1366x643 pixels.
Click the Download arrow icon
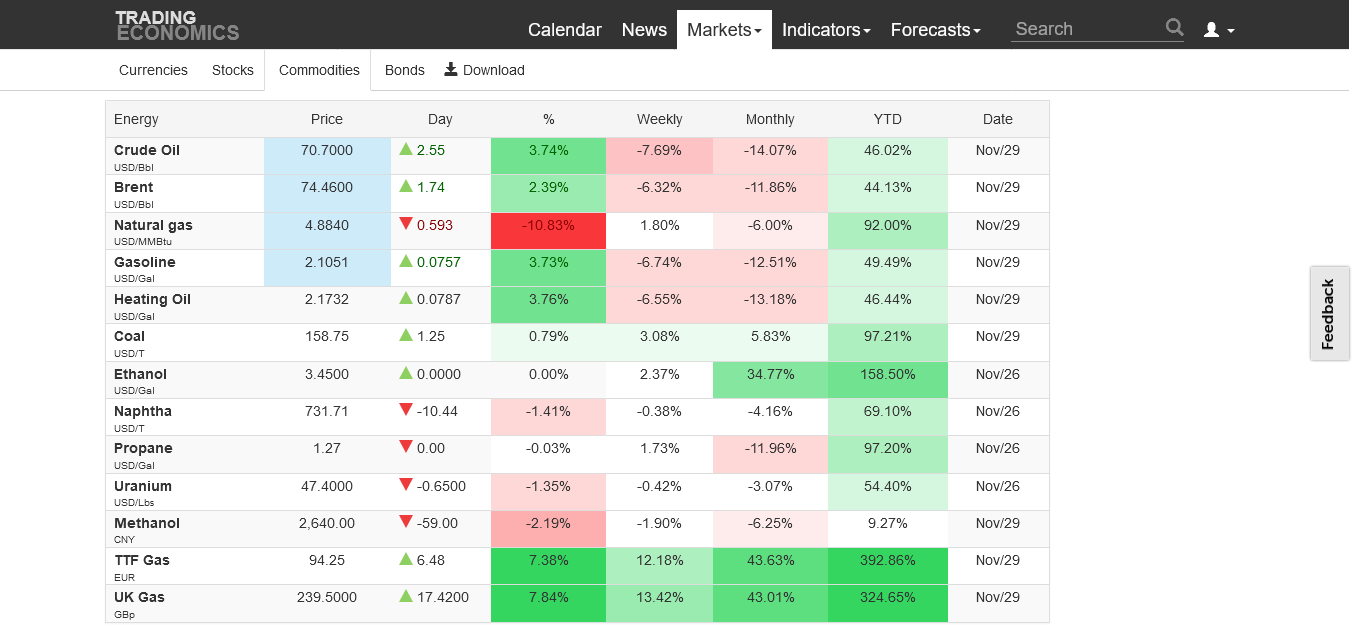click(x=451, y=69)
